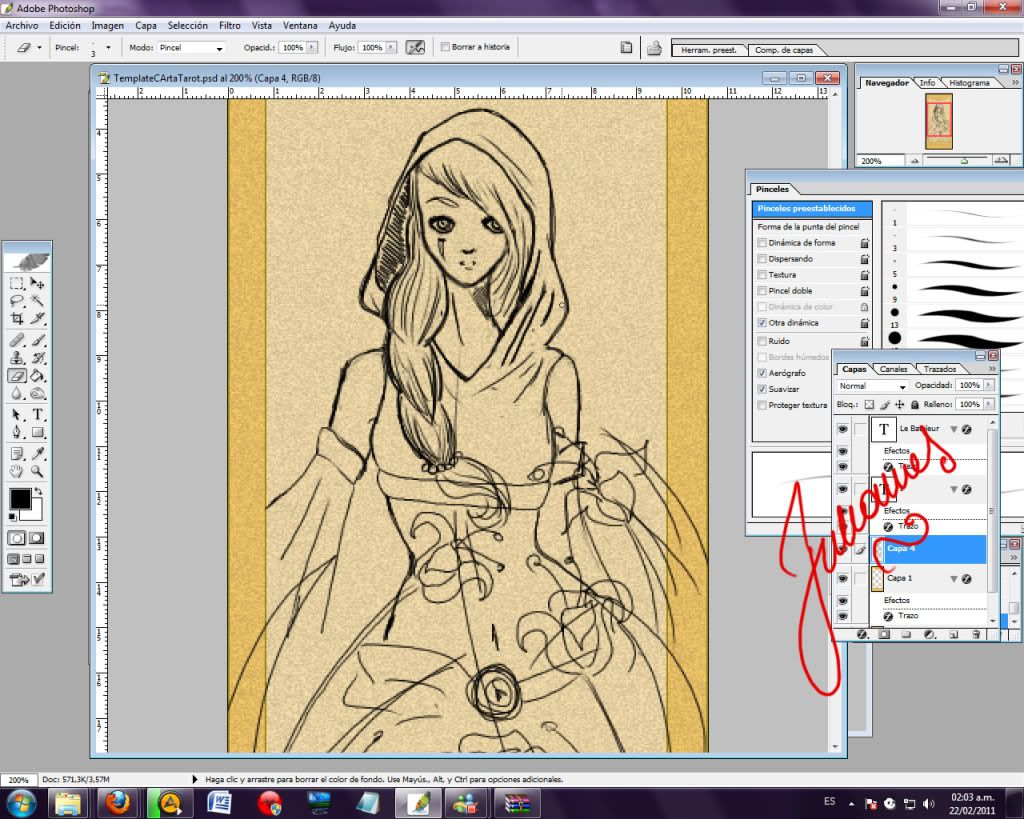Select the Brush tool in toolbox
This screenshot has width=1024, height=819.
[x=37, y=340]
